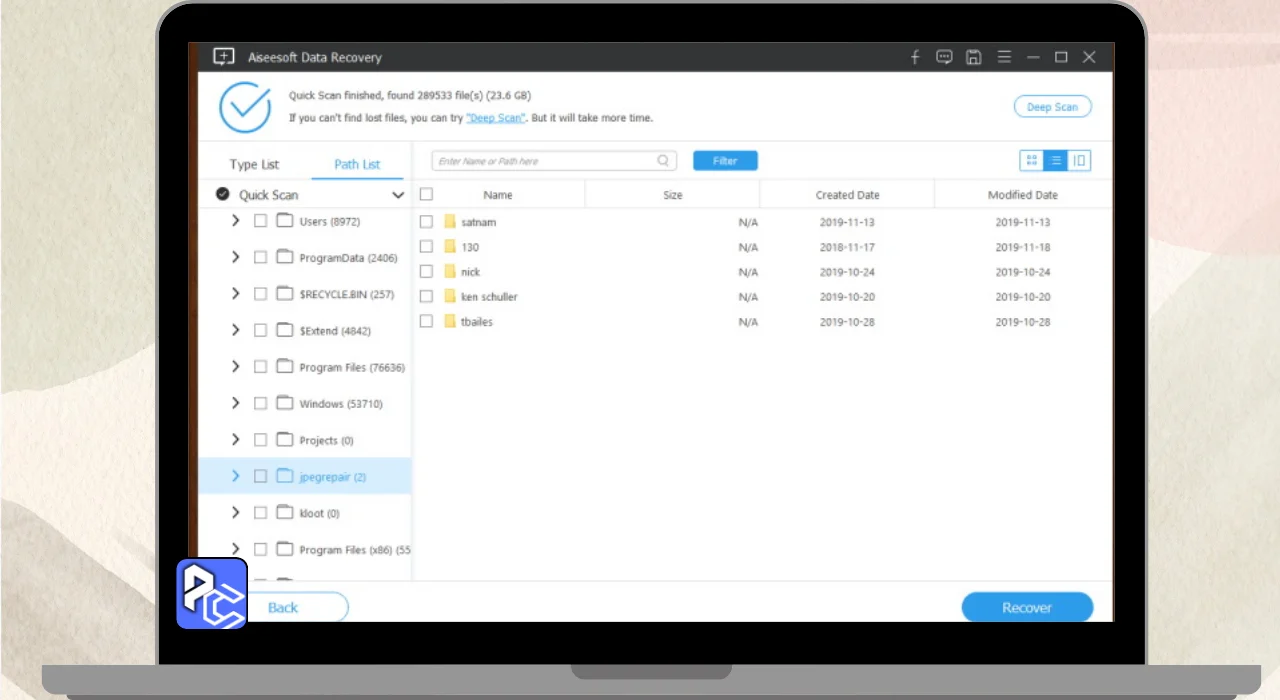Check the tbailes folder checkbox
1280x700 pixels.
[x=426, y=322]
